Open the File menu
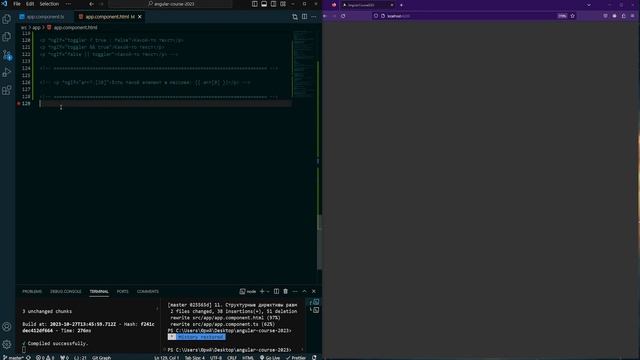 (17, 4)
